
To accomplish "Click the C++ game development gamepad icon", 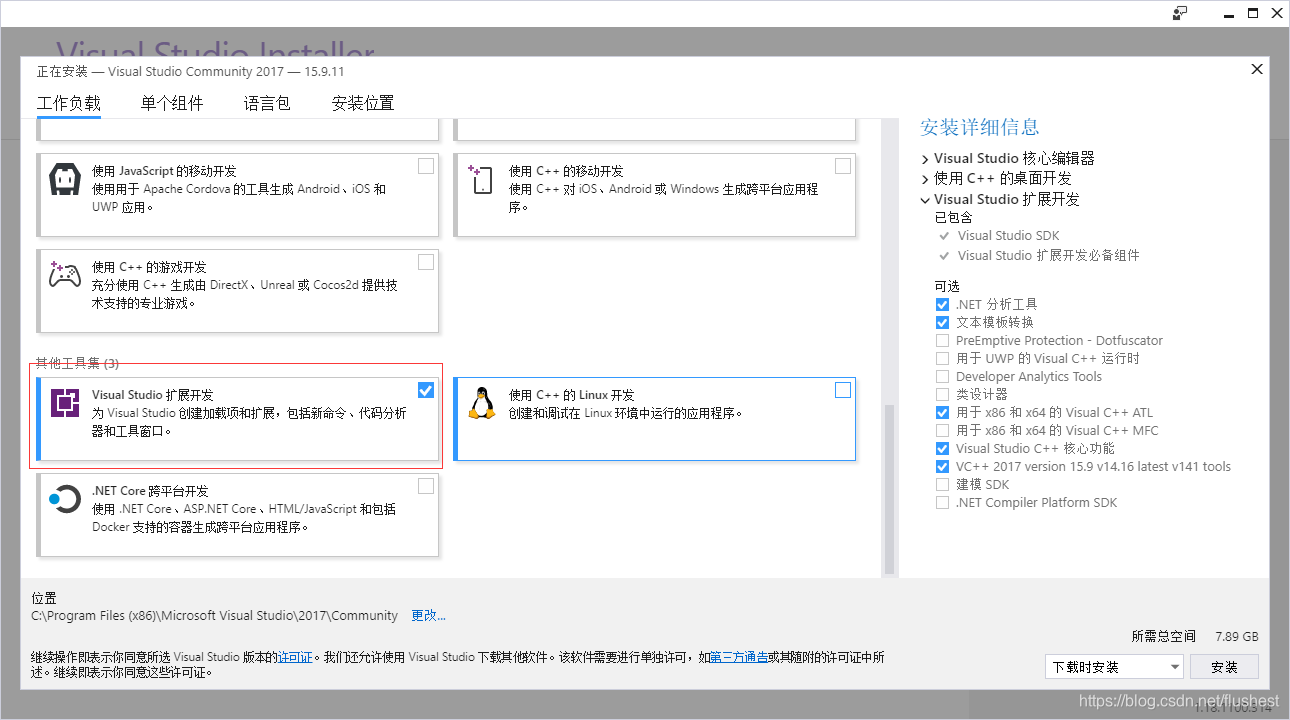I will click(x=64, y=276).
